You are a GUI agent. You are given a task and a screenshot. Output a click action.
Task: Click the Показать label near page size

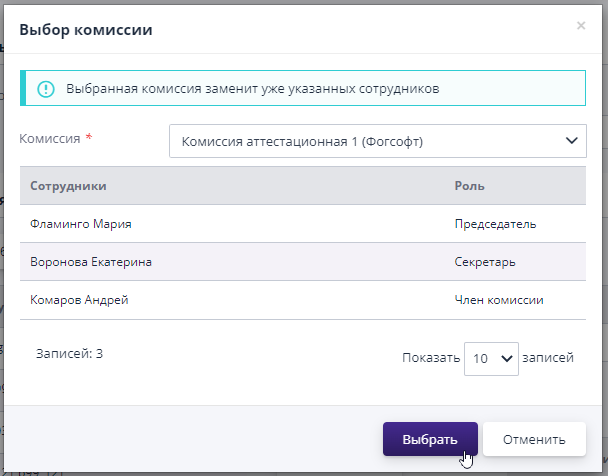(x=431, y=357)
